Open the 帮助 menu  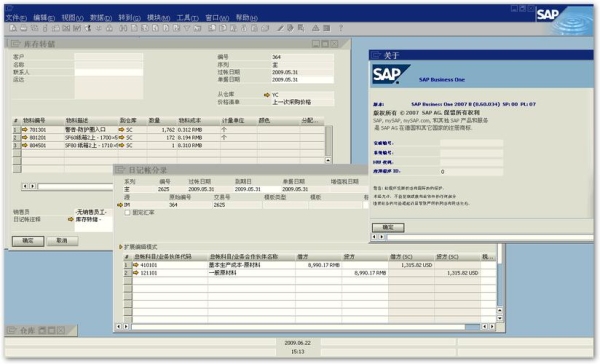pos(246,18)
